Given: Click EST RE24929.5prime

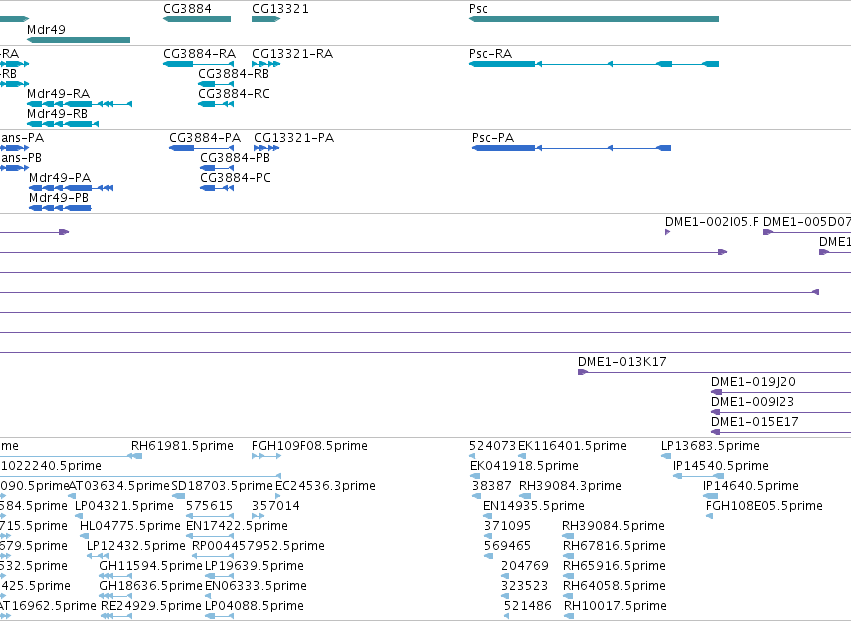Looking at the screenshot, I should pos(151,607).
